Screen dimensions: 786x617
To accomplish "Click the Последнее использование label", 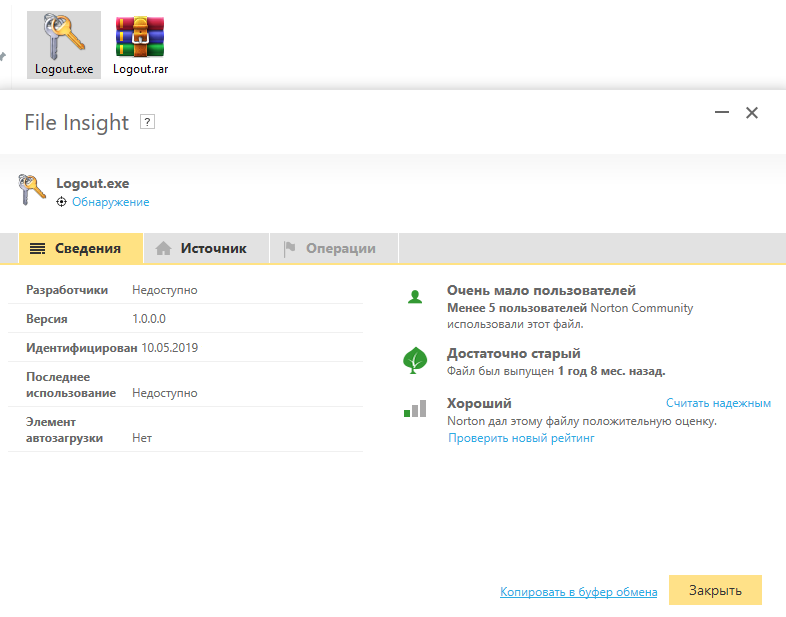I will pos(71,385).
